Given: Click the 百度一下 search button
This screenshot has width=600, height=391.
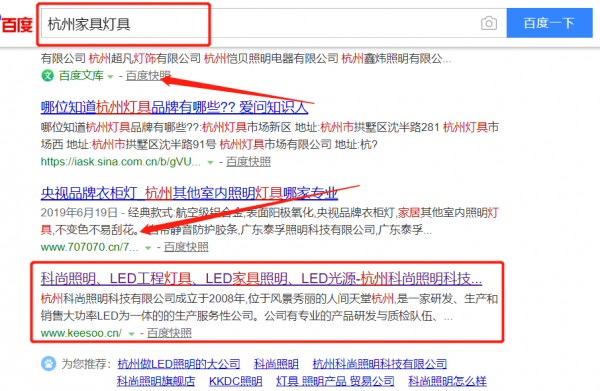Looking at the screenshot, I should point(549,23).
